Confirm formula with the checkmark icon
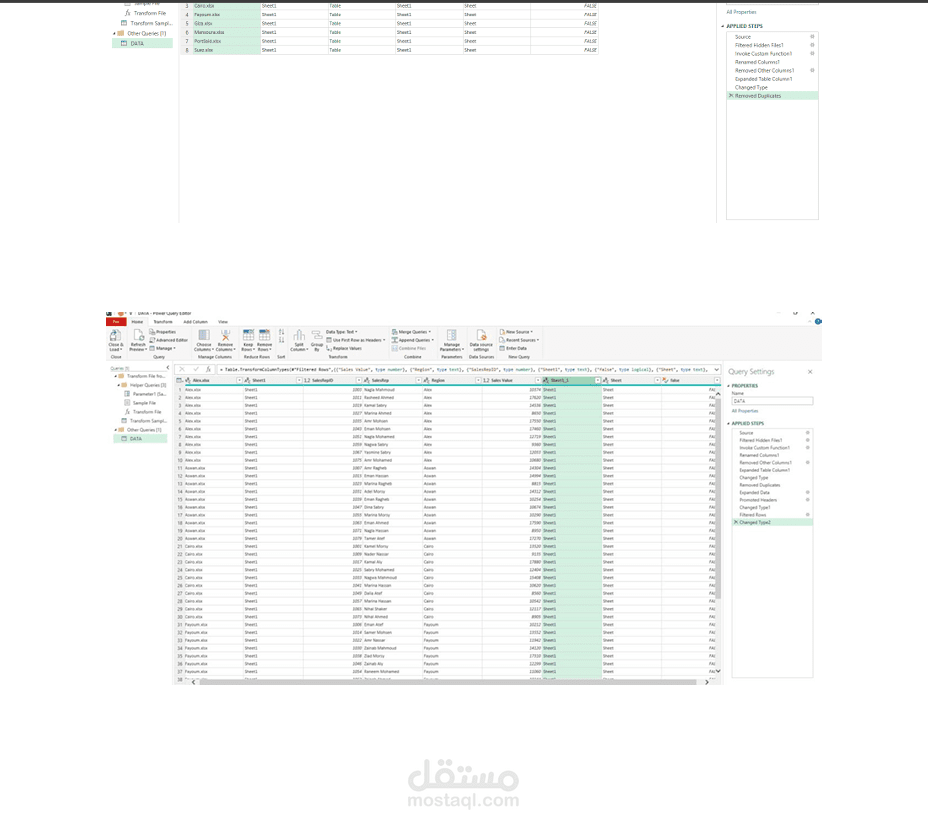Viewport: 928px width, 827px height. tap(195, 369)
